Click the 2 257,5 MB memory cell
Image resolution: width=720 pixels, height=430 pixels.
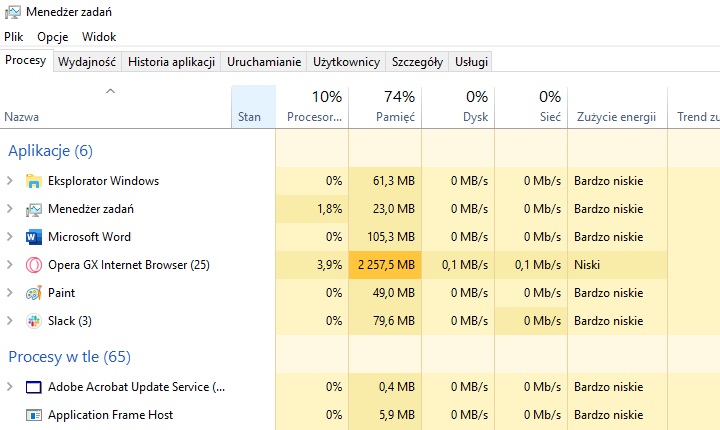(x=385, y=265)
